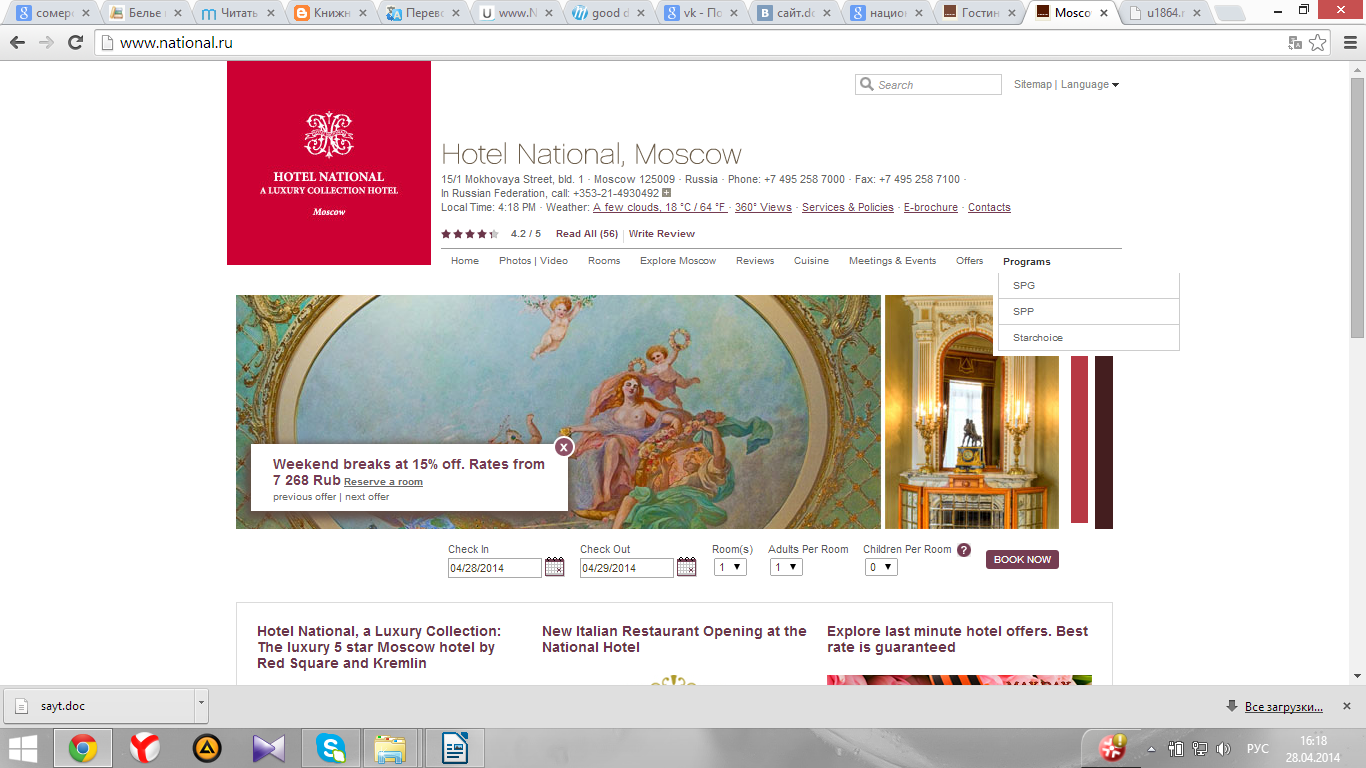
Task: Open Services & Policies link
Action: pyautogui.click(x=848, y=208)
